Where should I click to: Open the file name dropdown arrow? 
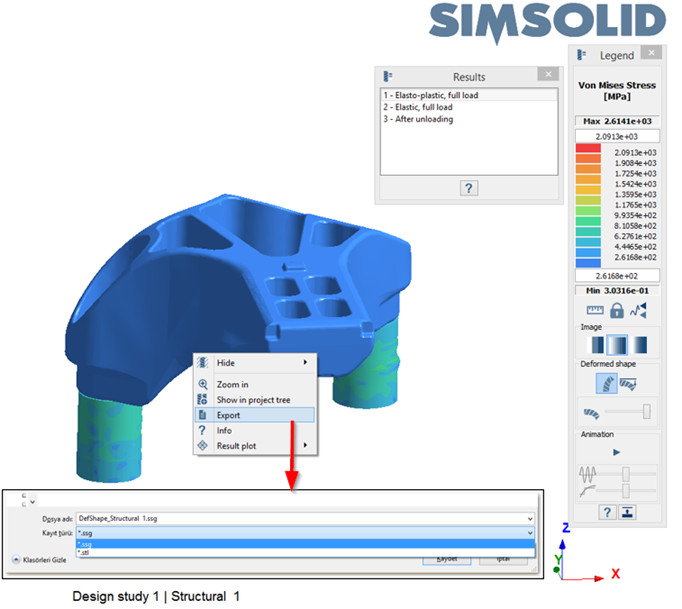530,519
